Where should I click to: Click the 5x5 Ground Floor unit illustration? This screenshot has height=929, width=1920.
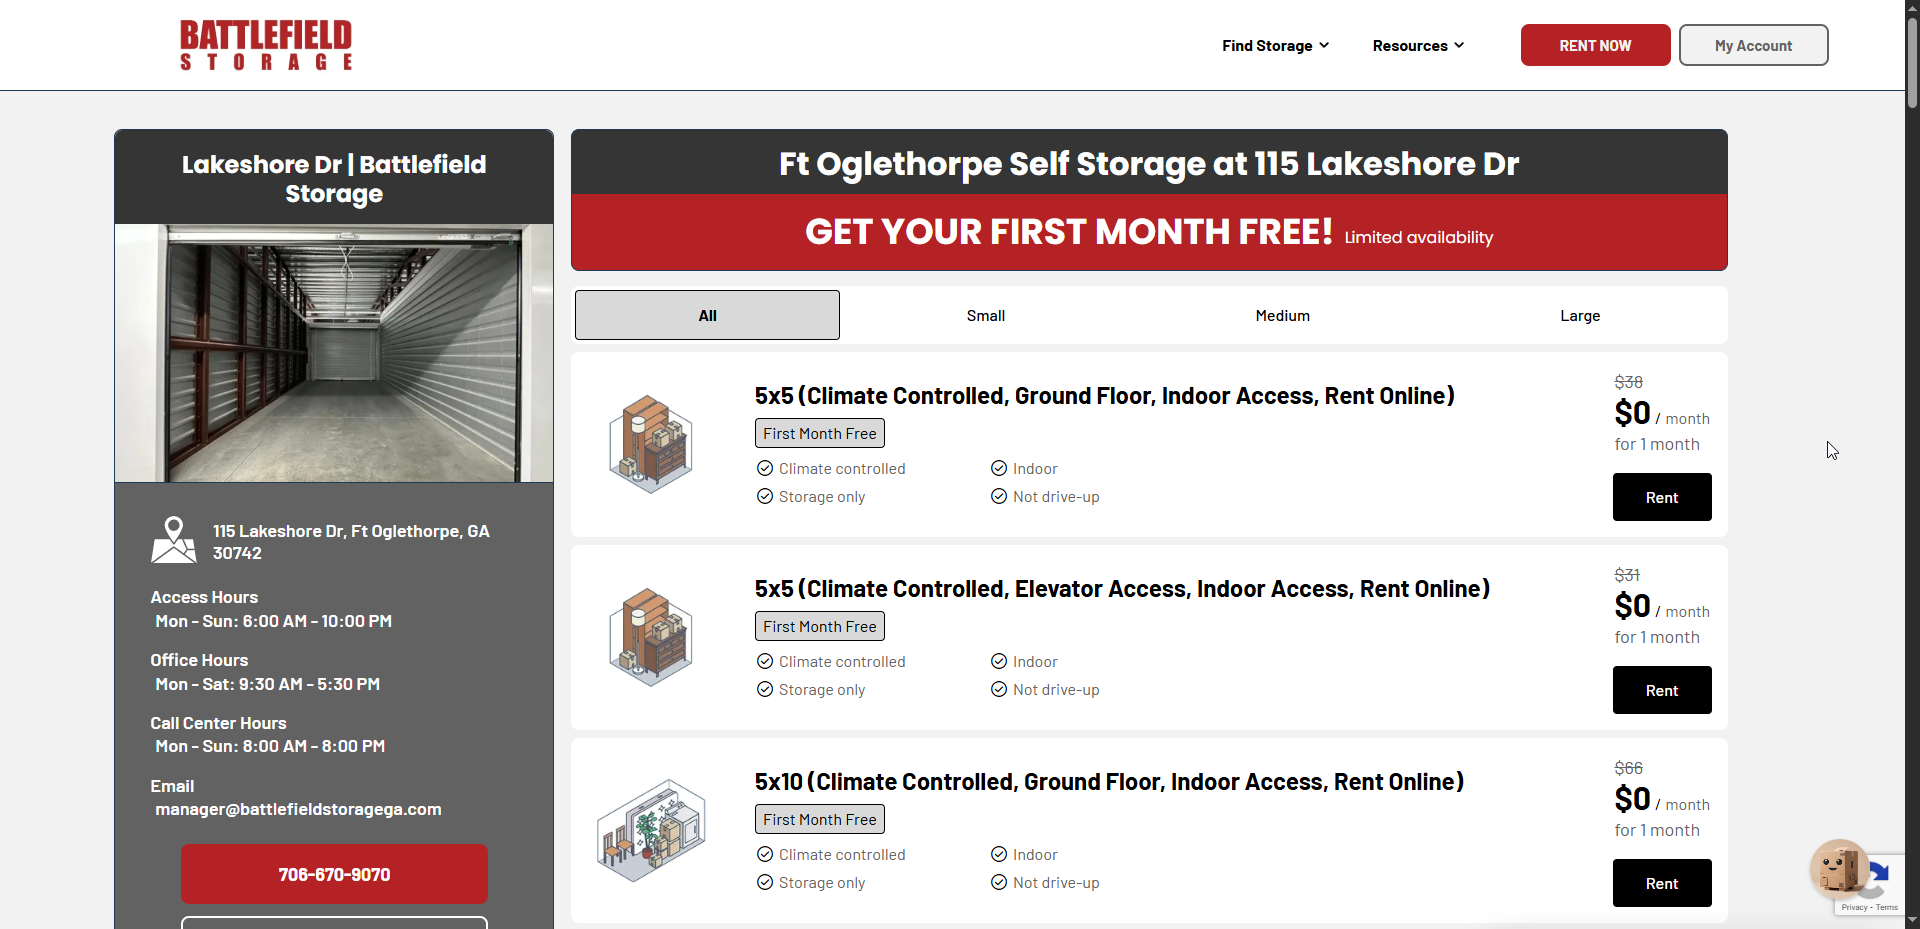(651, 444)
